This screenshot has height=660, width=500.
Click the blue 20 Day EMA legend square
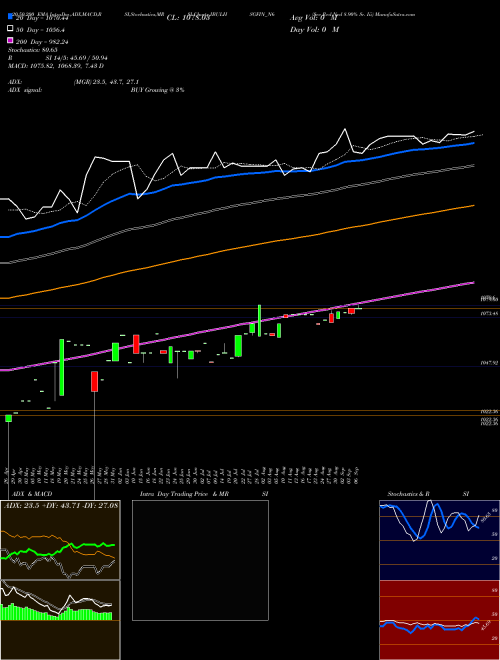[10, 17]
